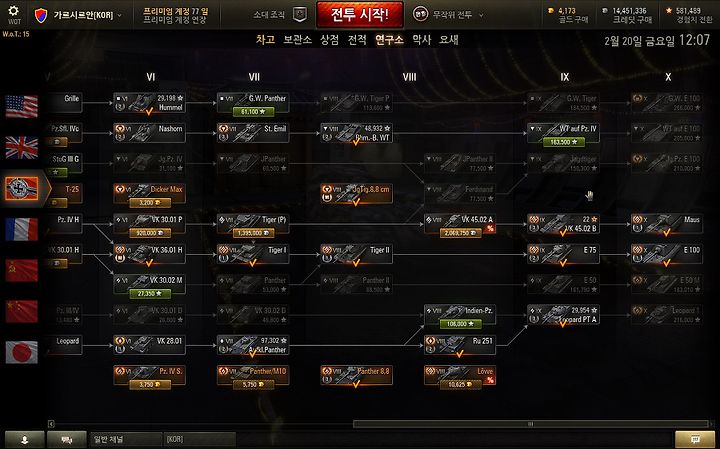Select the China nation flag
The image size is (720, 449).
point(22,311)
